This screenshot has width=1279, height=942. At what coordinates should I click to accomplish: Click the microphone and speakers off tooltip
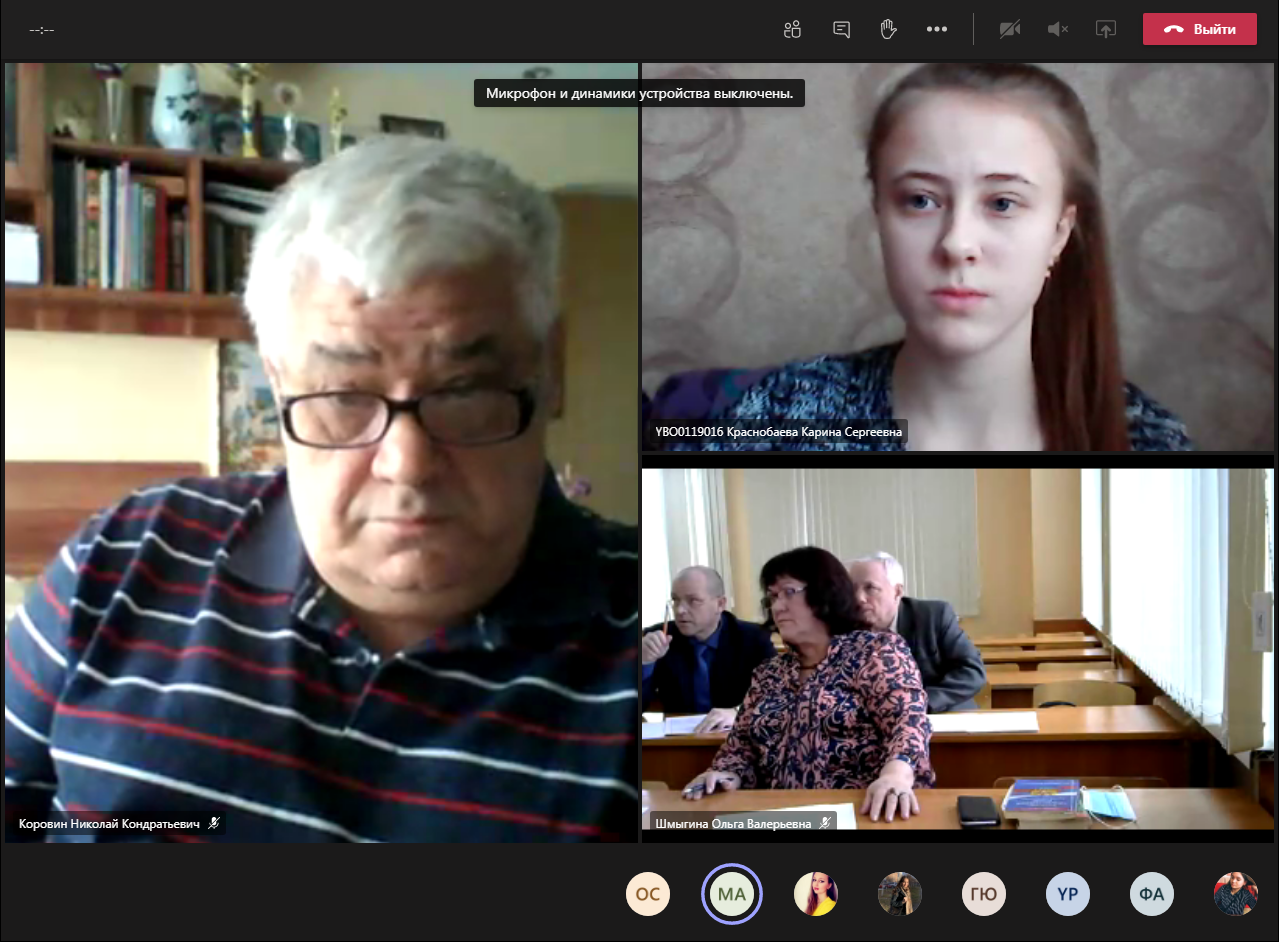click(x=639, y=93)
